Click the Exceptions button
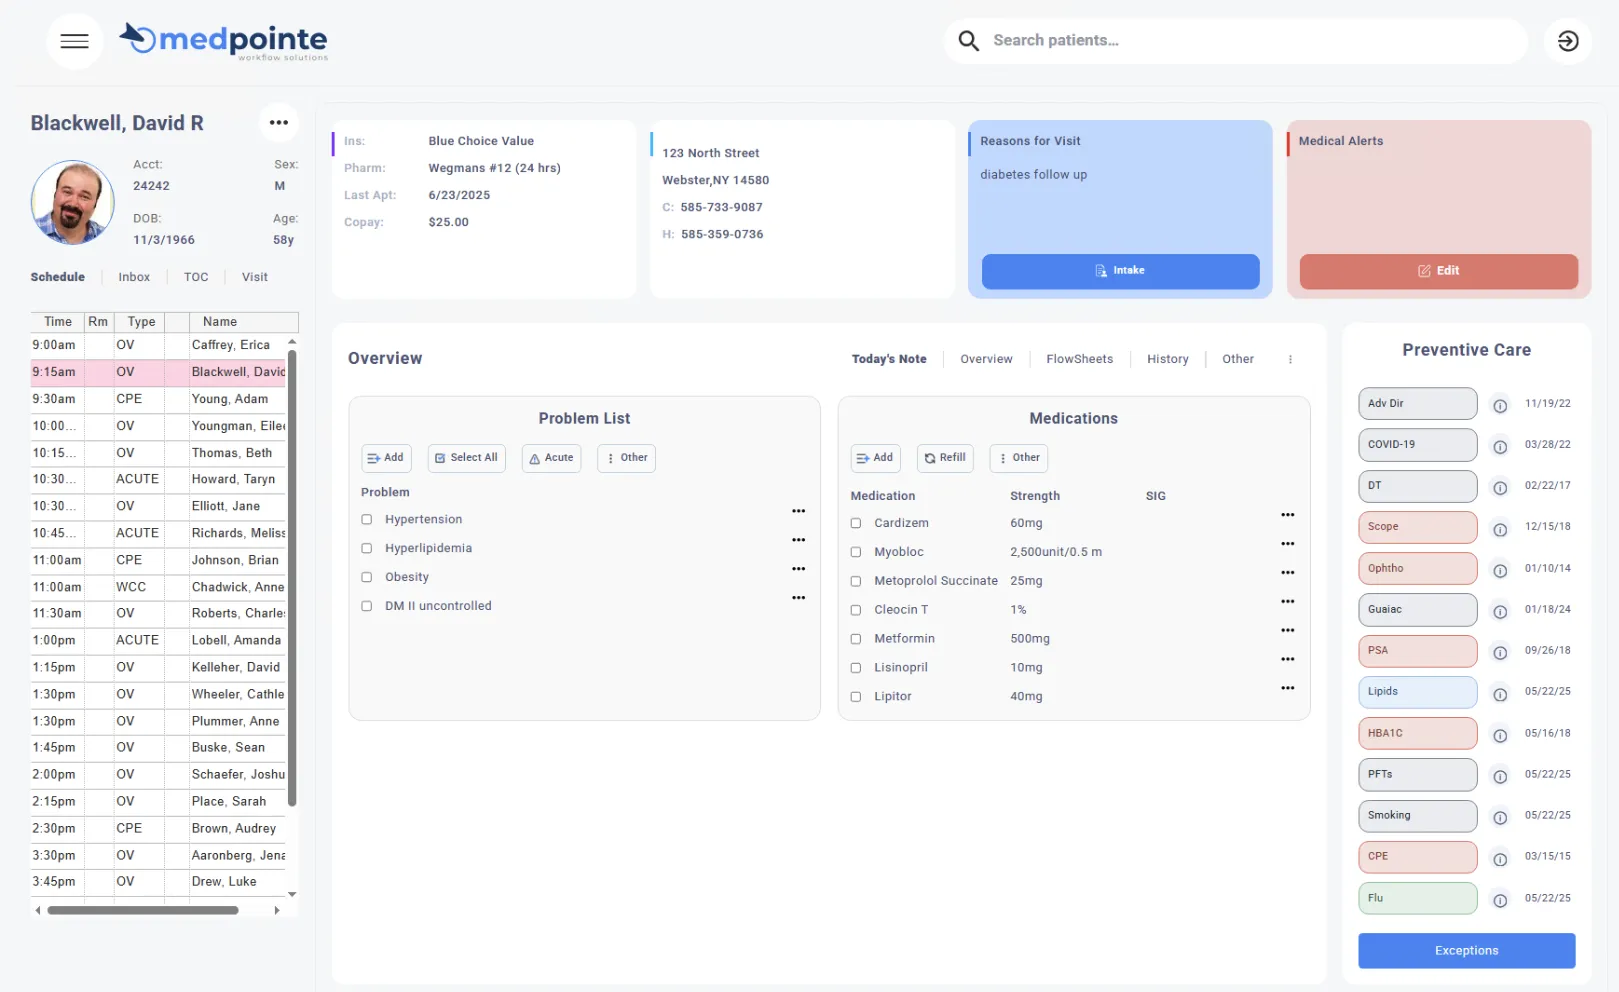Screen dimensions: 1619x992 (x=1466, y=951)
